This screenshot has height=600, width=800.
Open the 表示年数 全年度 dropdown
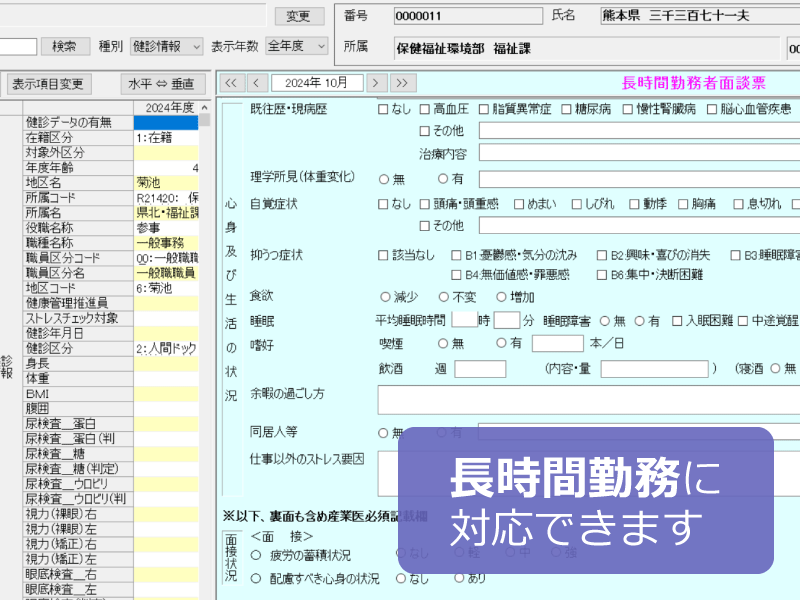(296, 46)
